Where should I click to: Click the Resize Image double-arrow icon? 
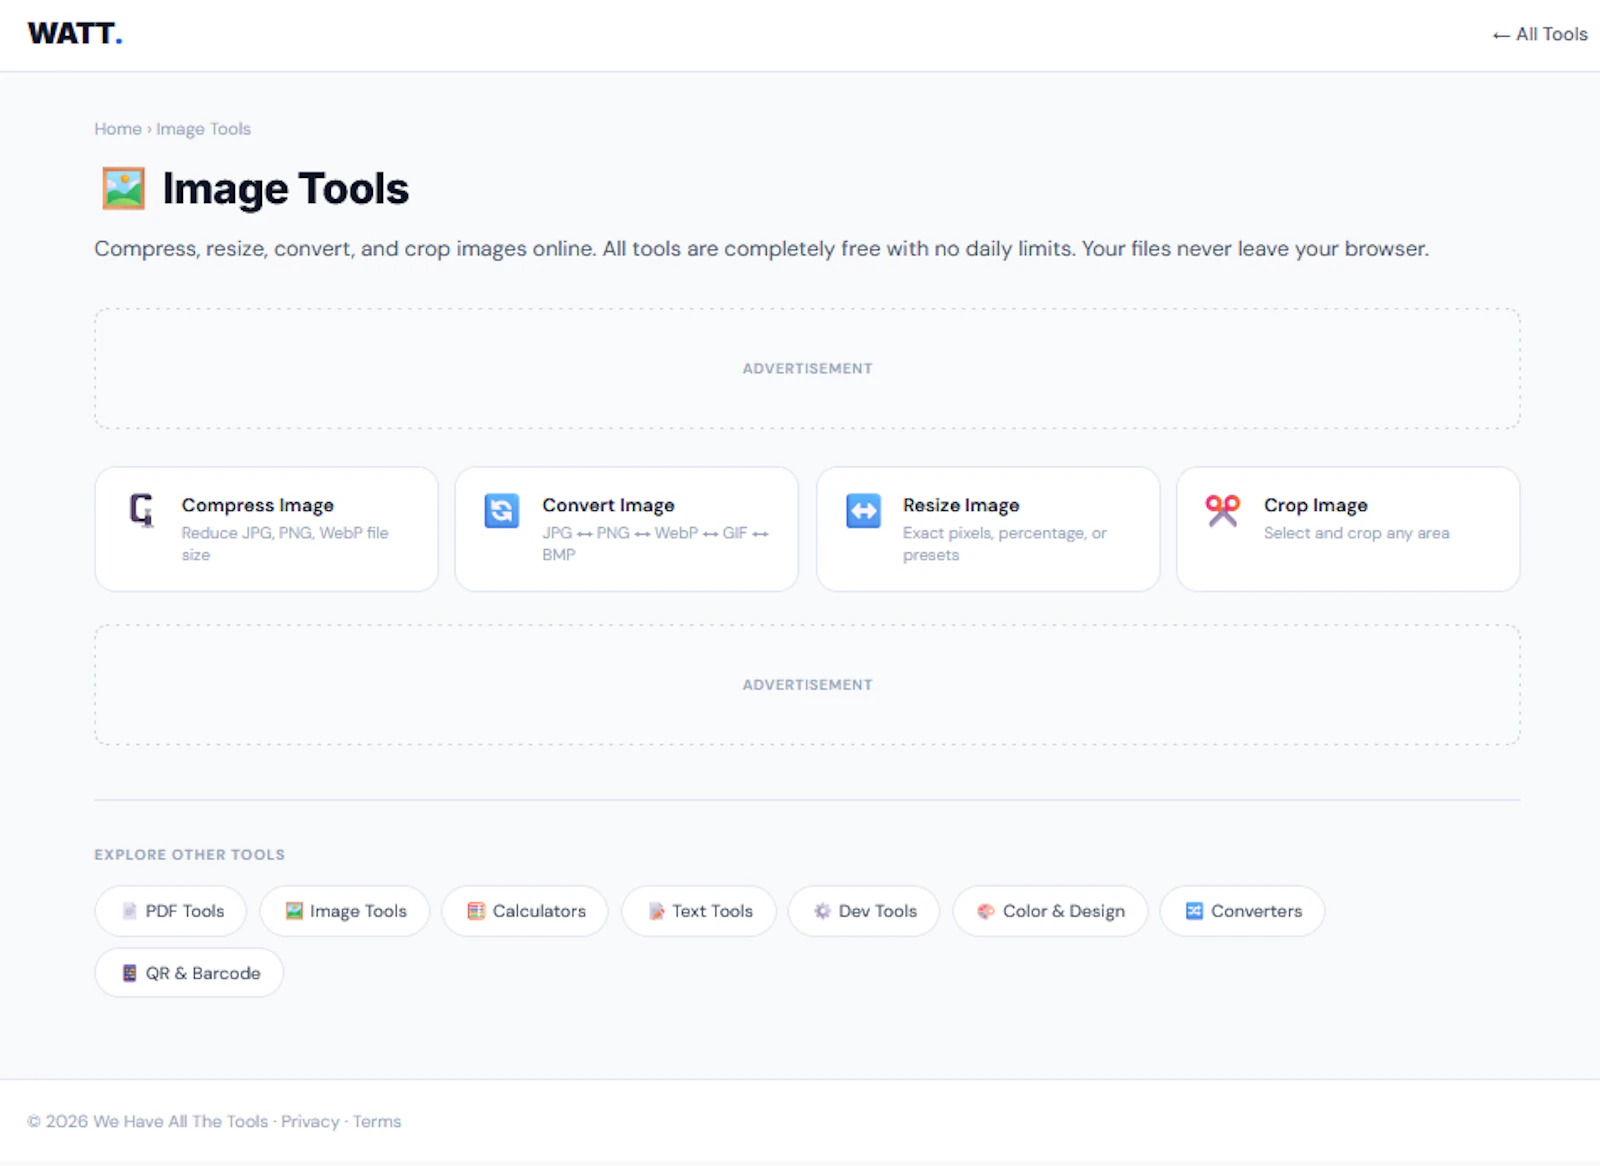click(863, 510)
